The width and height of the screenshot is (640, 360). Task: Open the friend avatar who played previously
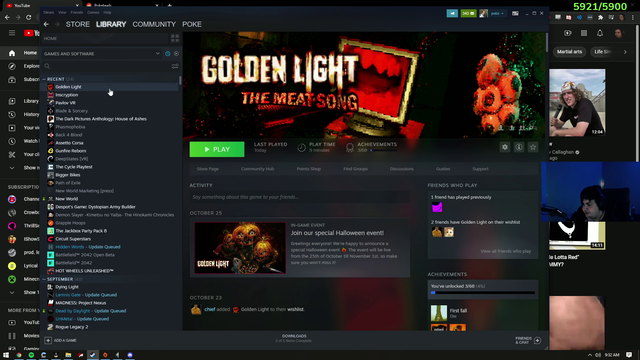437,207
